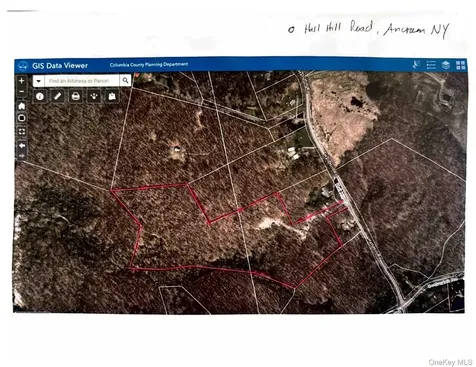The height and width of the screenshot is (367, 476).
Task: Open the basemap gallery grid widget
Action: (x=461, y=65)
